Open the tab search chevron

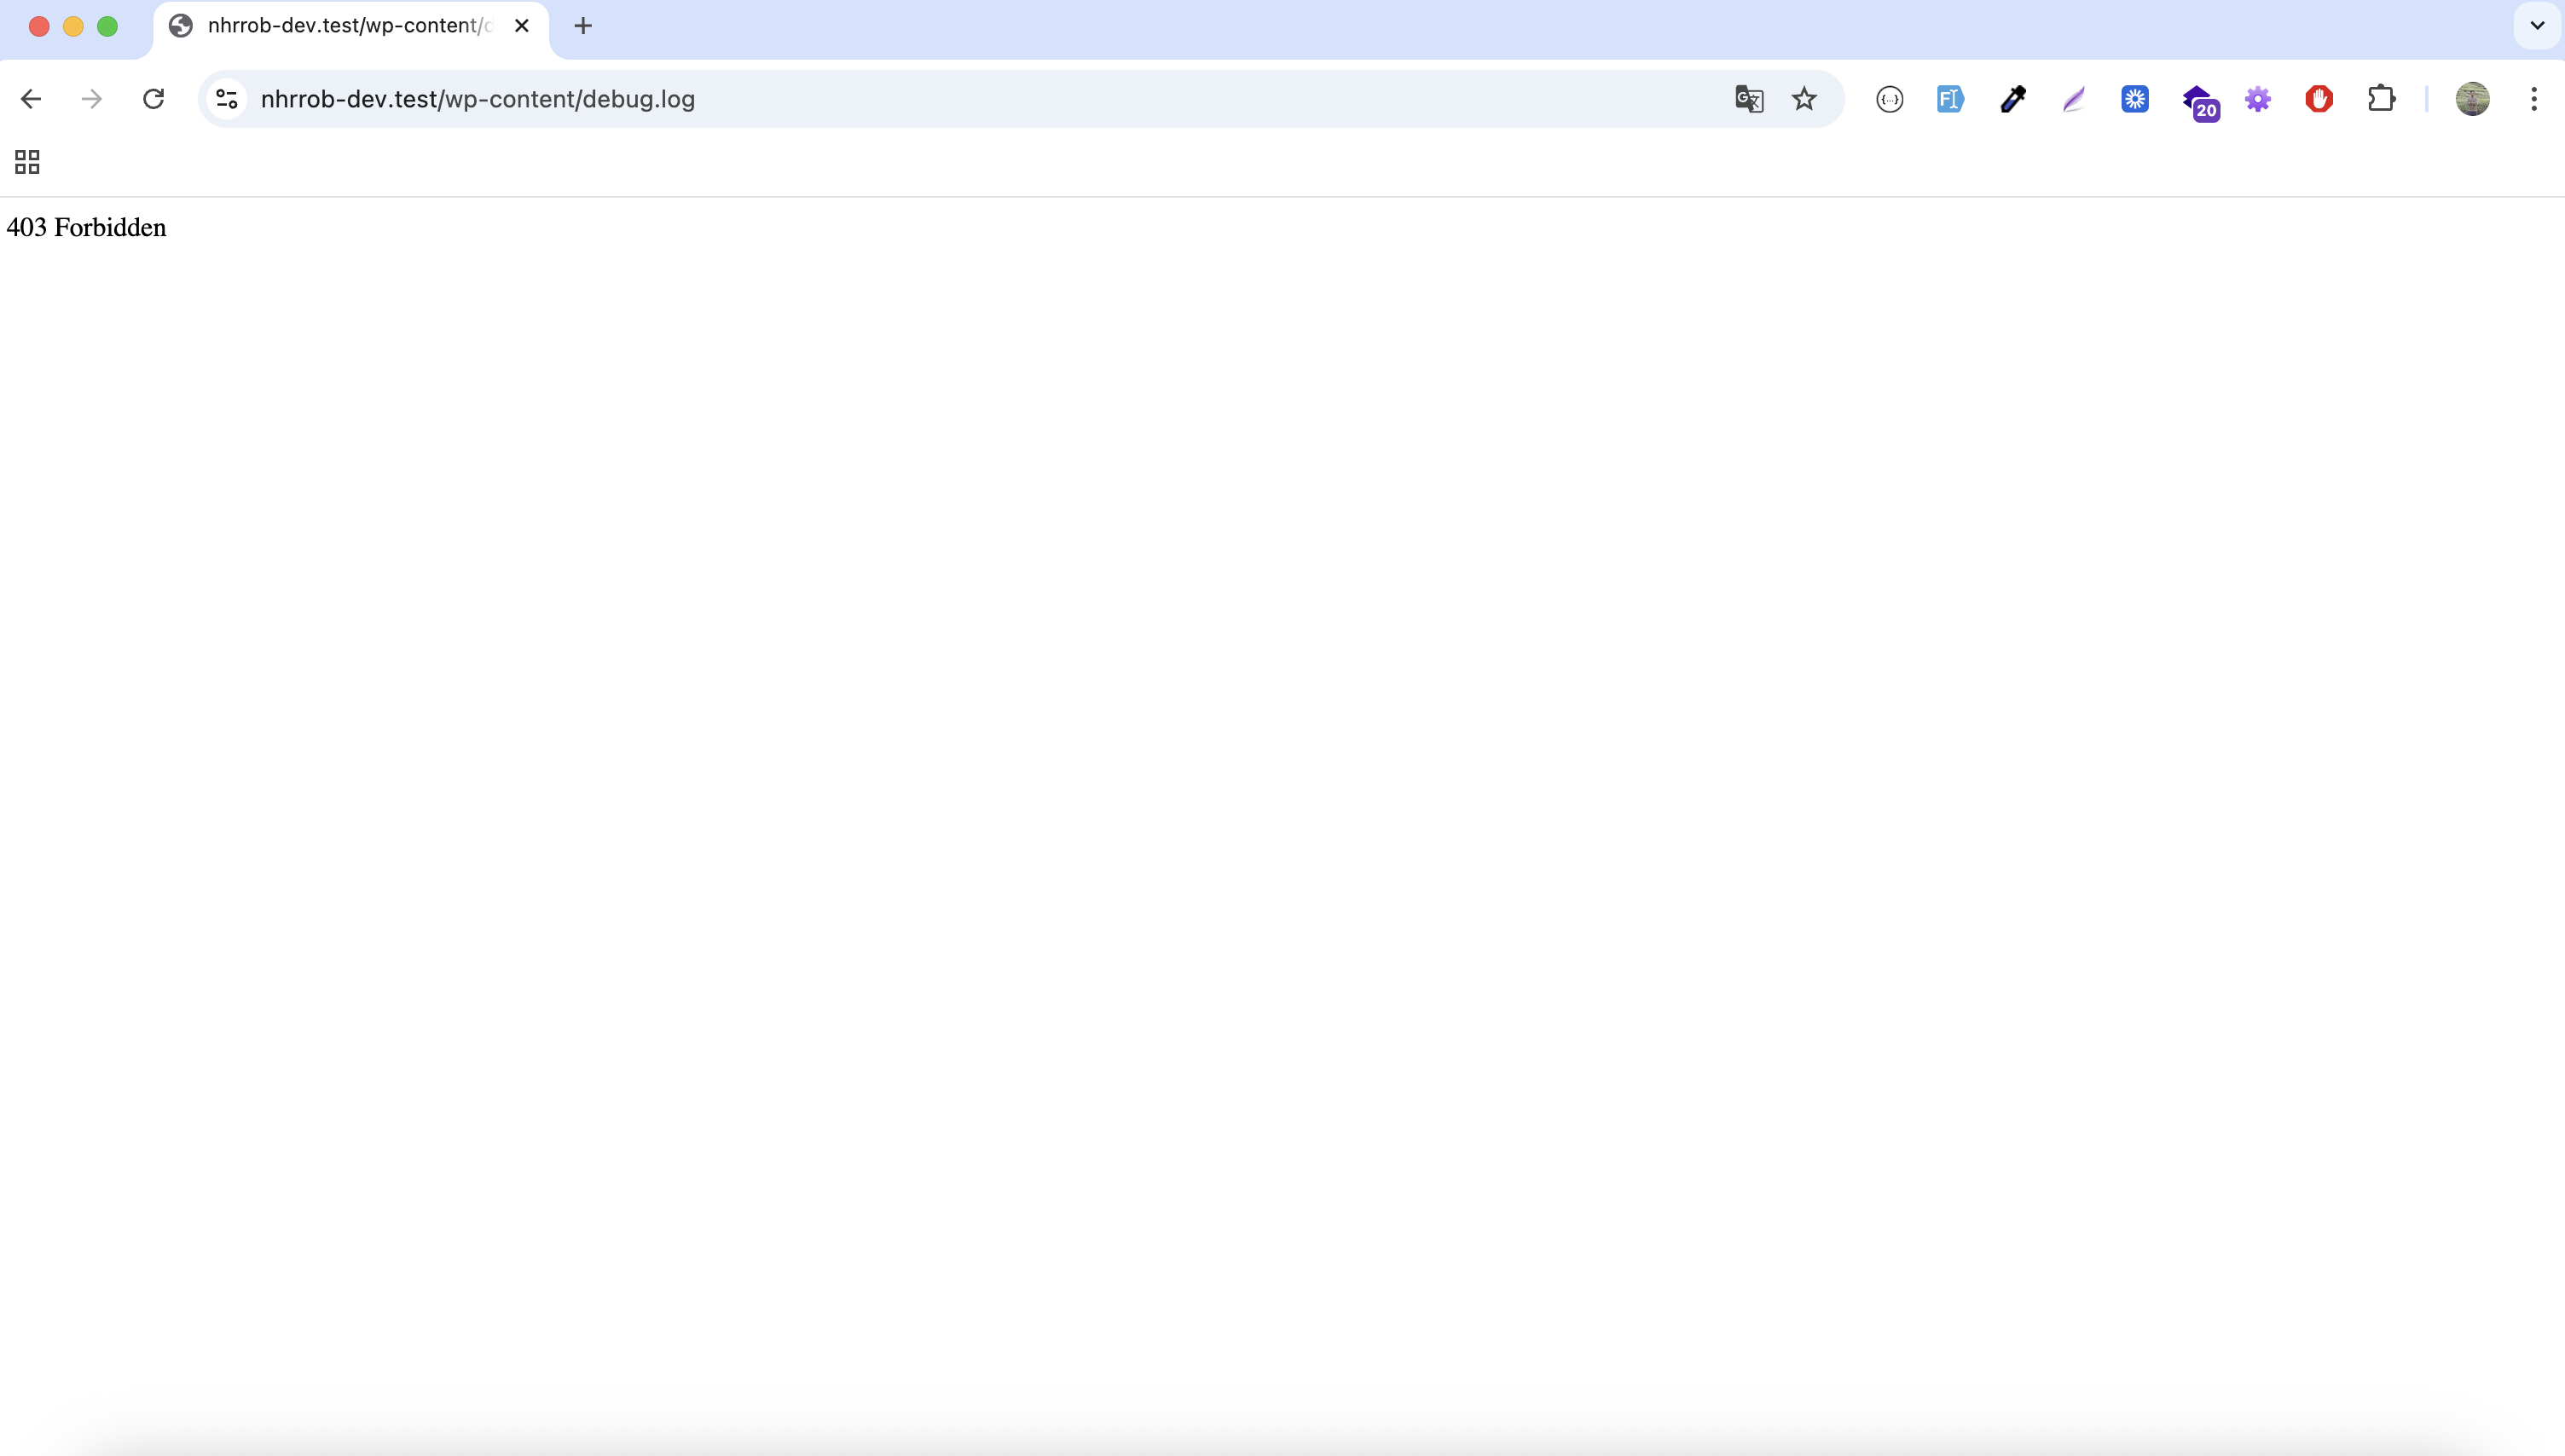2535,25
